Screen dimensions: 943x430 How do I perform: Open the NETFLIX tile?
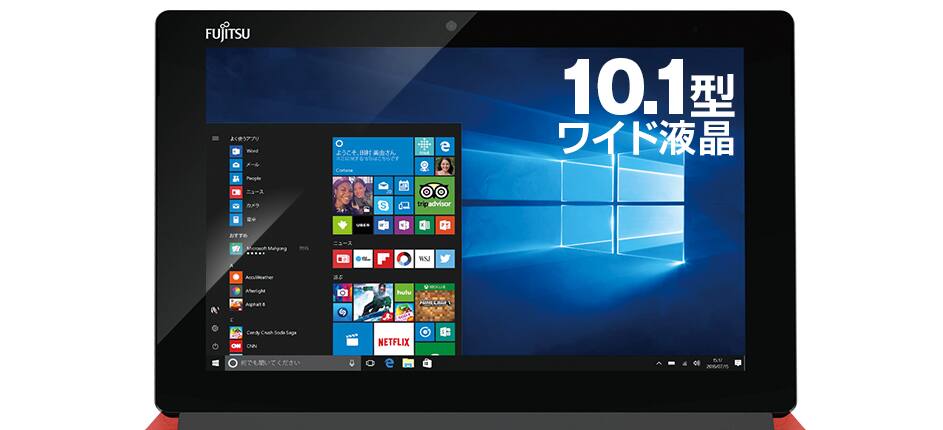click(x=393, y=339)
